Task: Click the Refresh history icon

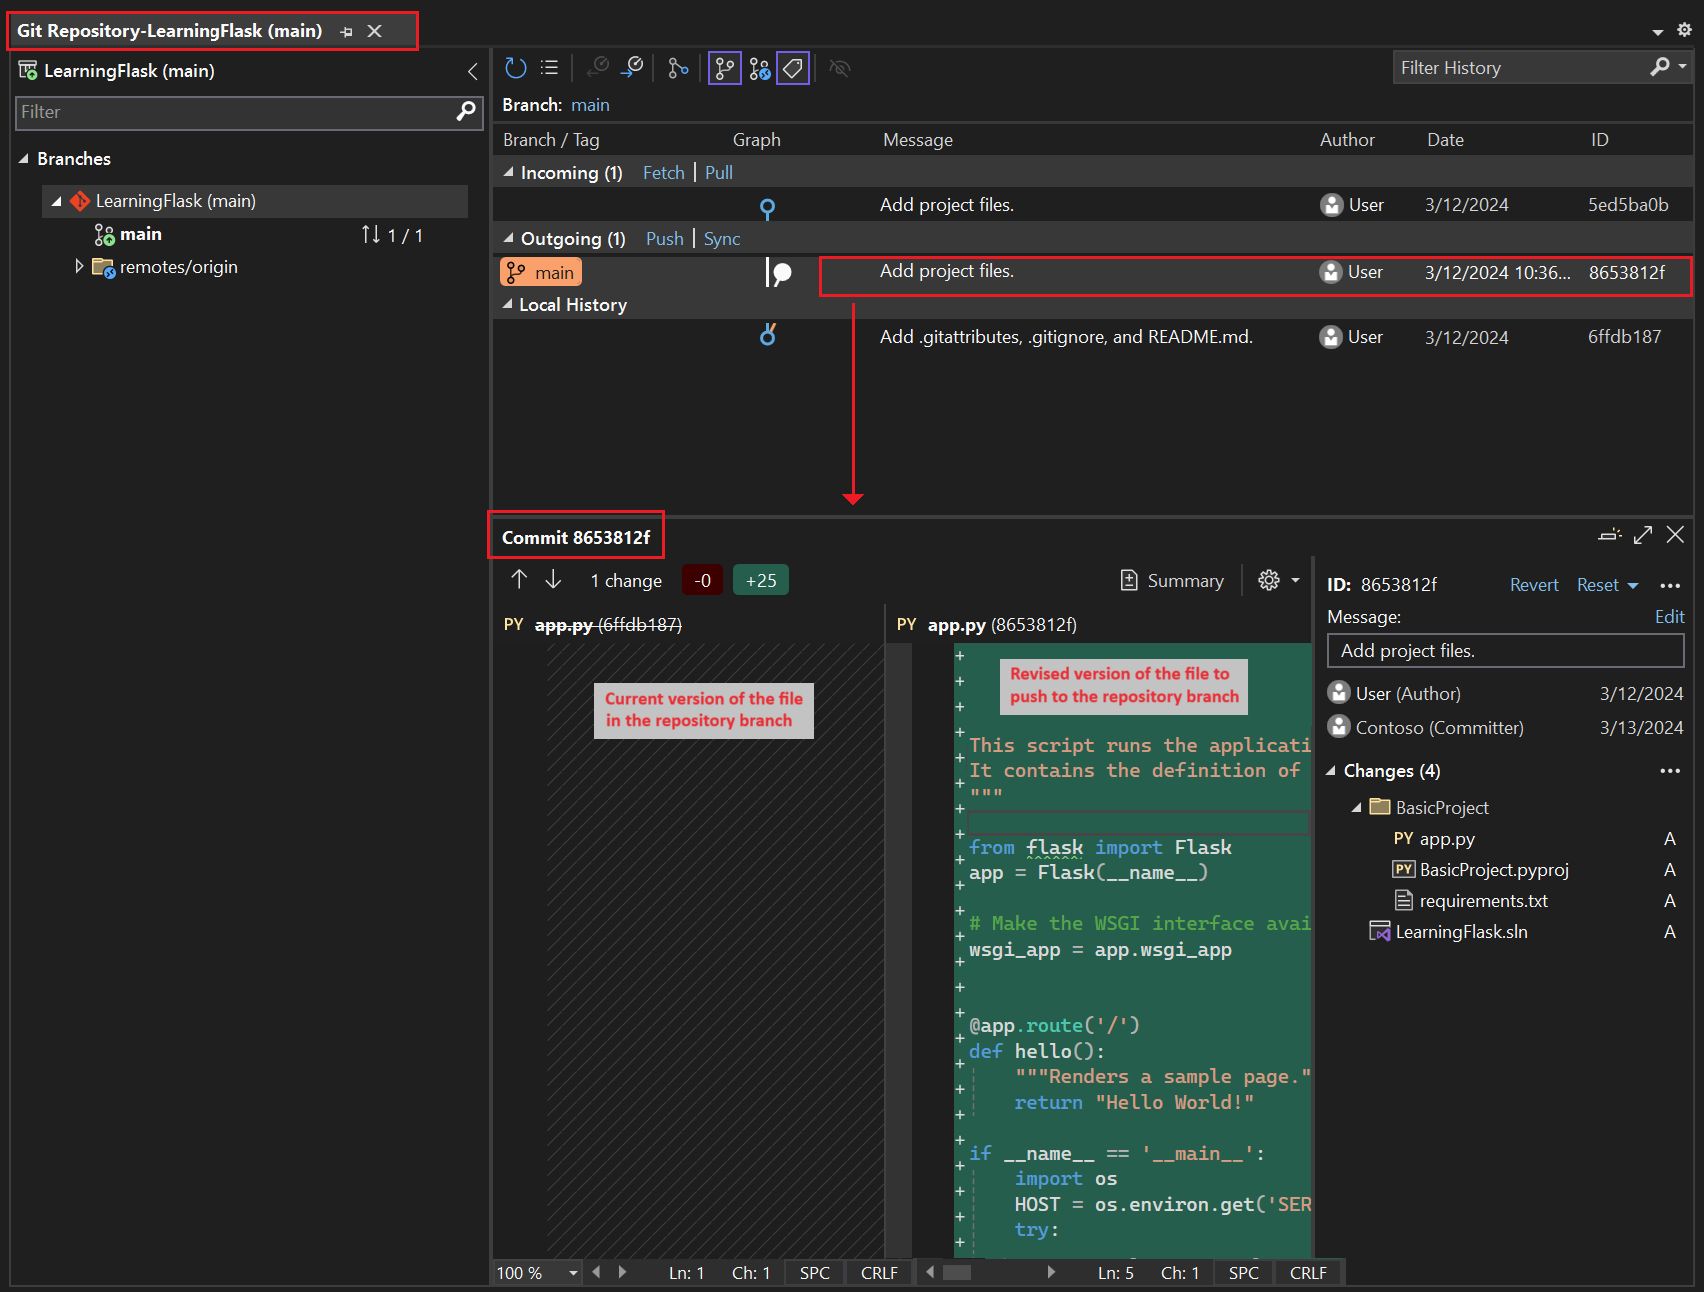Action: point(515,68)
